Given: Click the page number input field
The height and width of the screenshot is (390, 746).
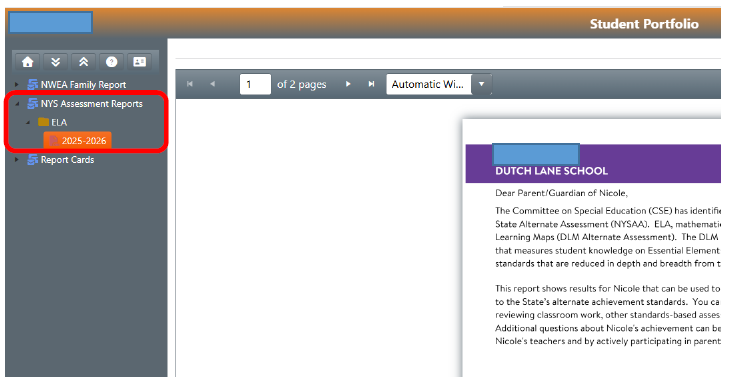Looking at the screenshot, I should click(x=255, y=84).
